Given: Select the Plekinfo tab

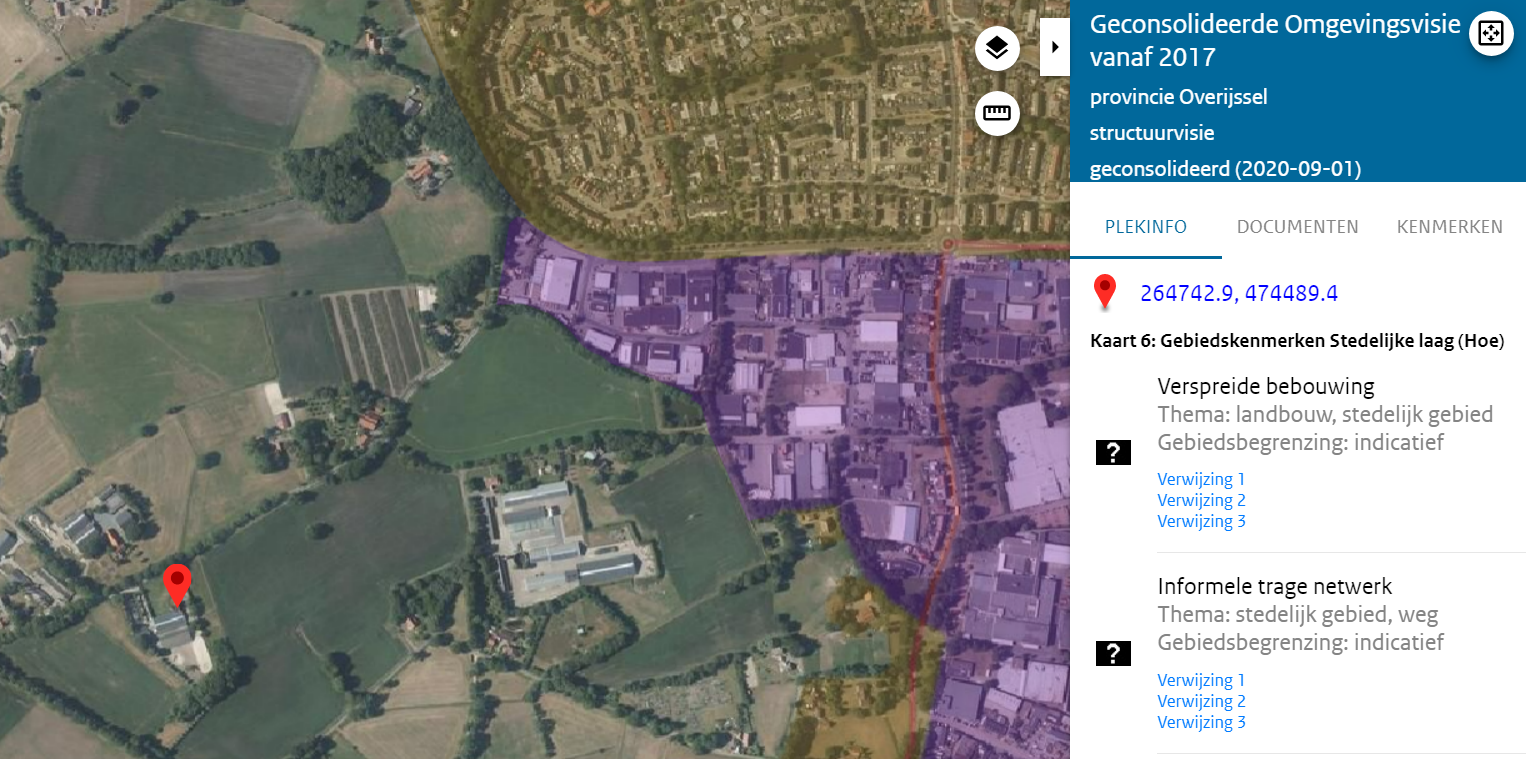Looking at the screenshot, I should click(x=1145, y=227).
